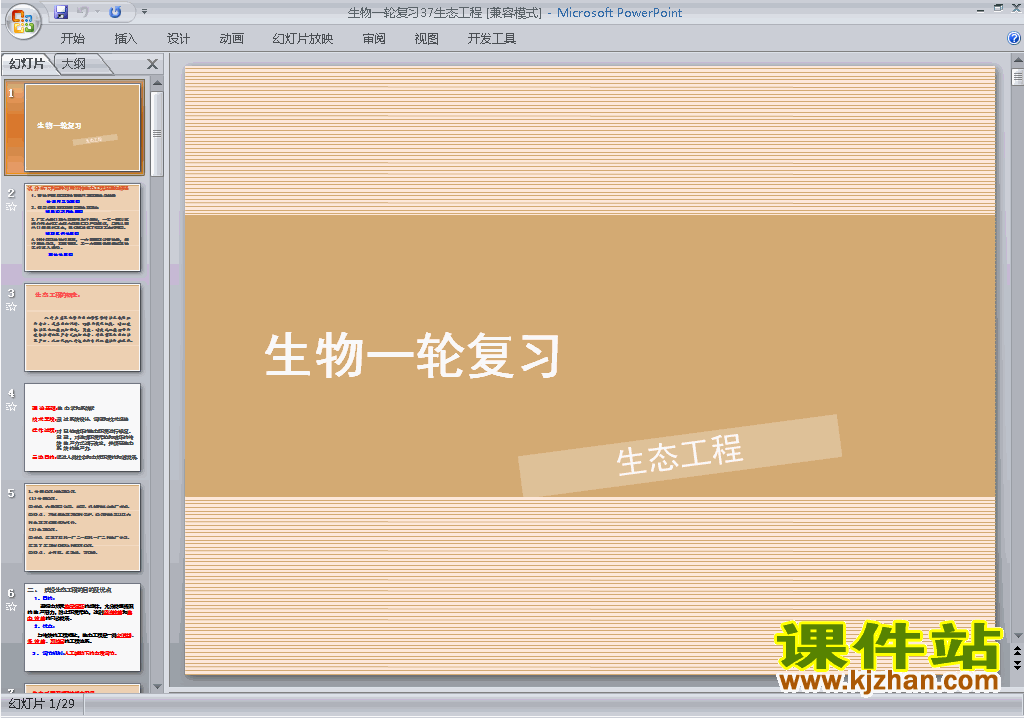
Task: Select slide 6 thumbnail
Action: [82, 627]
